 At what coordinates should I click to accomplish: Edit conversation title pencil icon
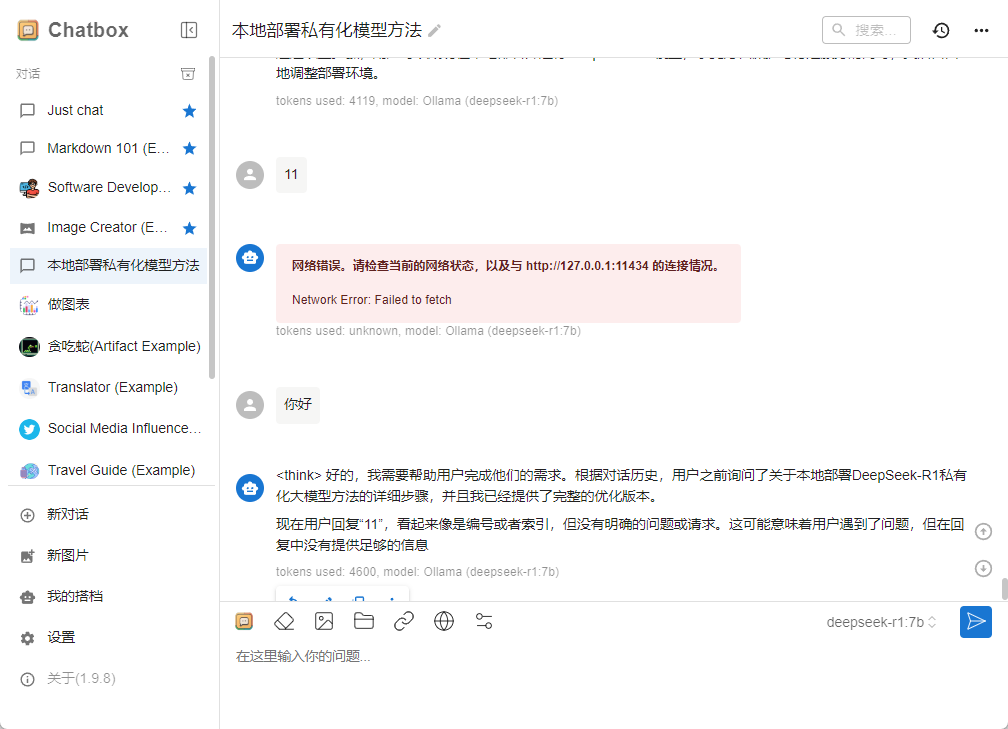(x=435, y=30)
